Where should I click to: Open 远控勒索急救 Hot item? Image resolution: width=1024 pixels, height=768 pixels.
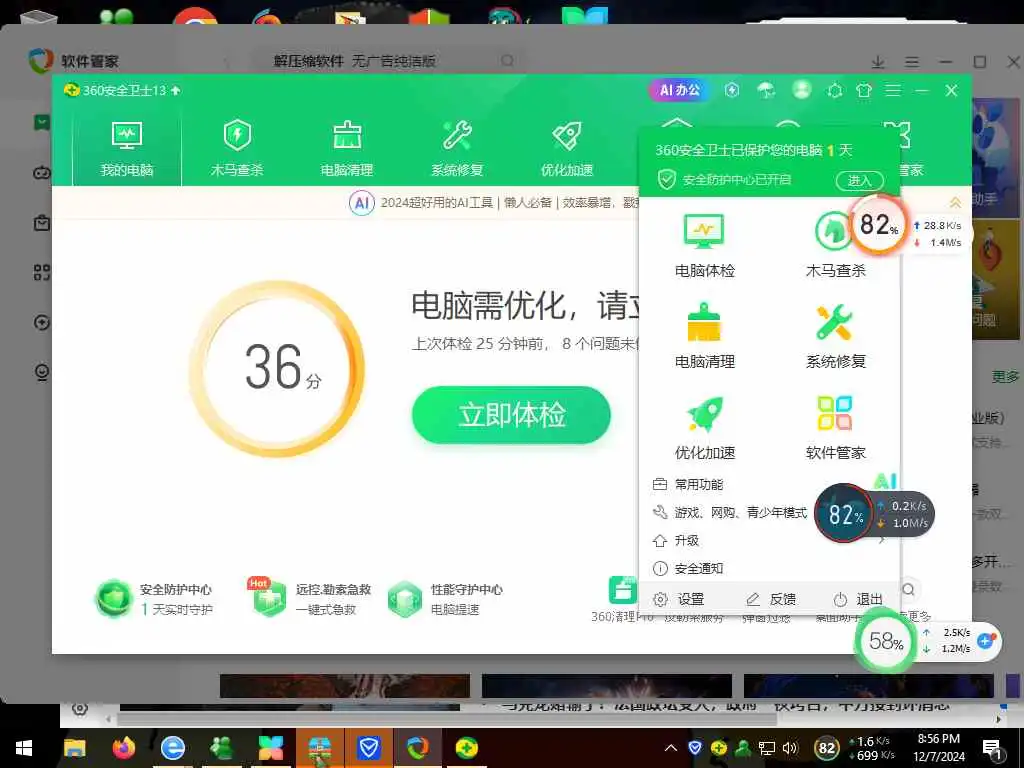(310, 598)
